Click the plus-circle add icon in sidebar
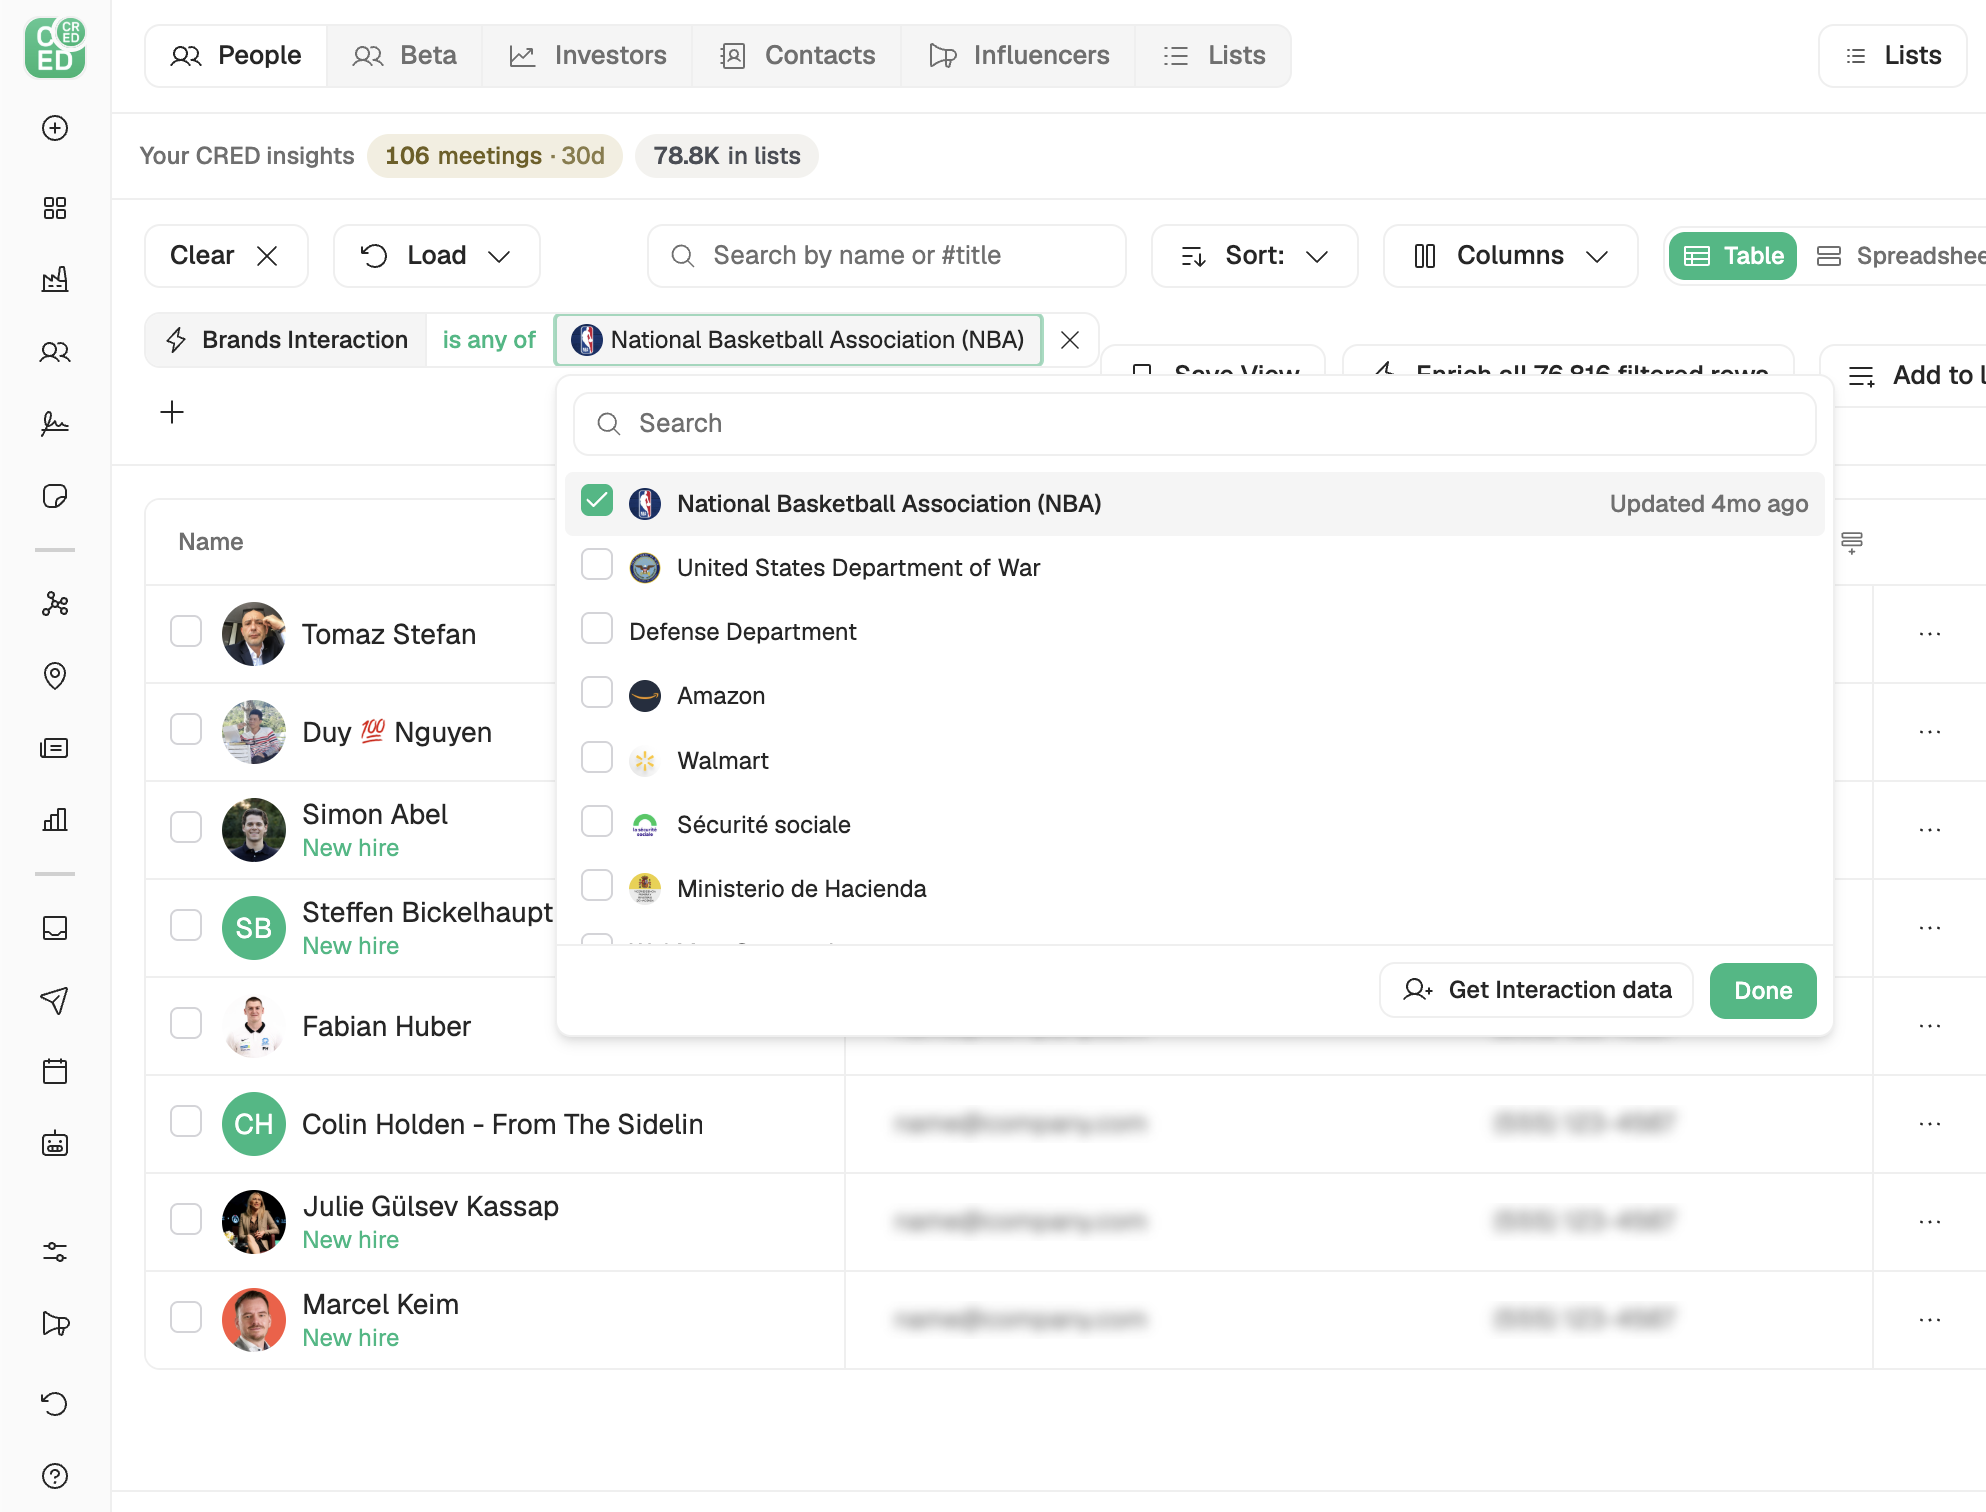Viewport: 1986px width, 1512px height. tap(55, 128)
